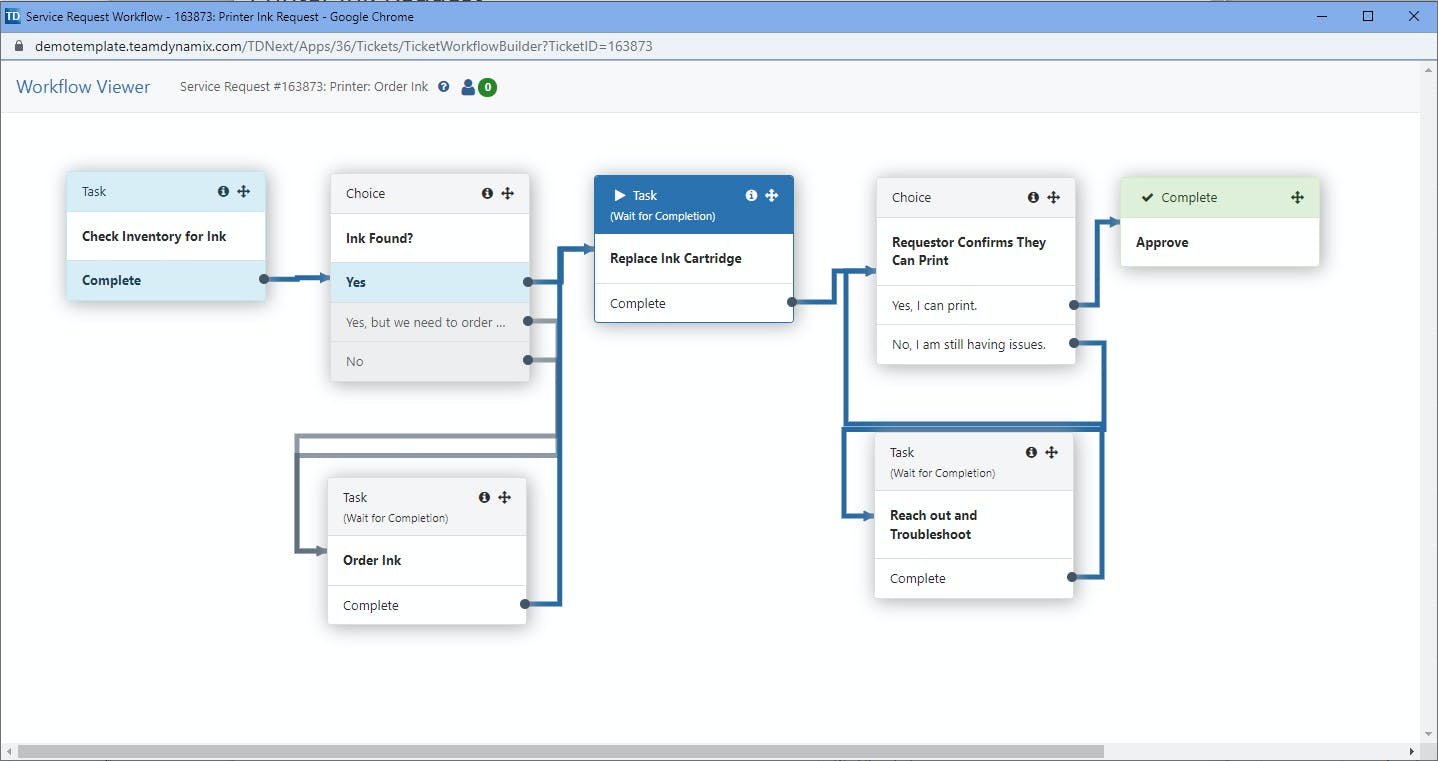The image size is (1438, 761).
Task: Click connector dot on 'Yes, I can print.'
Action: click(x=1073, y=305)
